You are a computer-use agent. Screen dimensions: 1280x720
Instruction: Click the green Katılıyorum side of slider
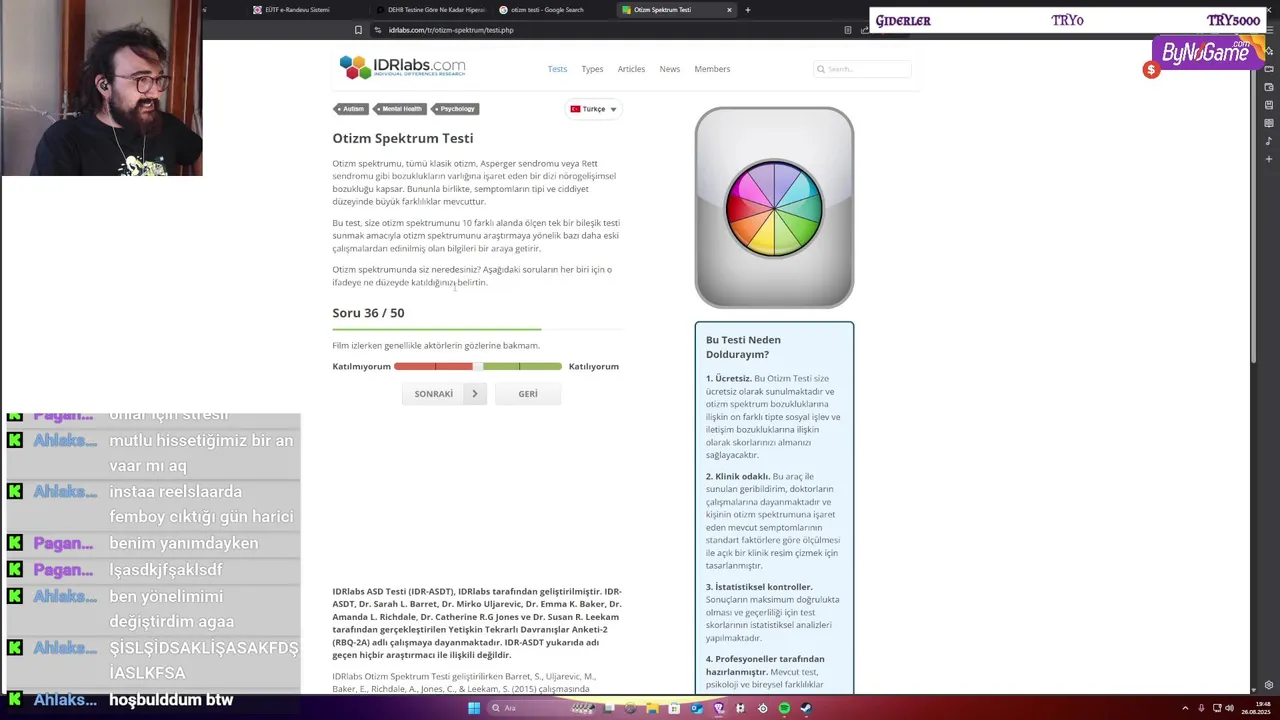[522, 367]
